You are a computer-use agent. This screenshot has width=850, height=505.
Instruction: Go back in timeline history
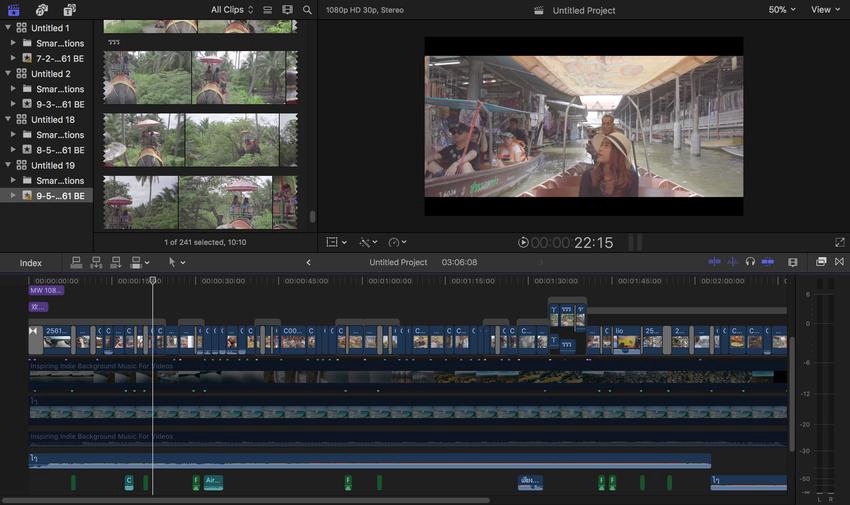(308, 262)
